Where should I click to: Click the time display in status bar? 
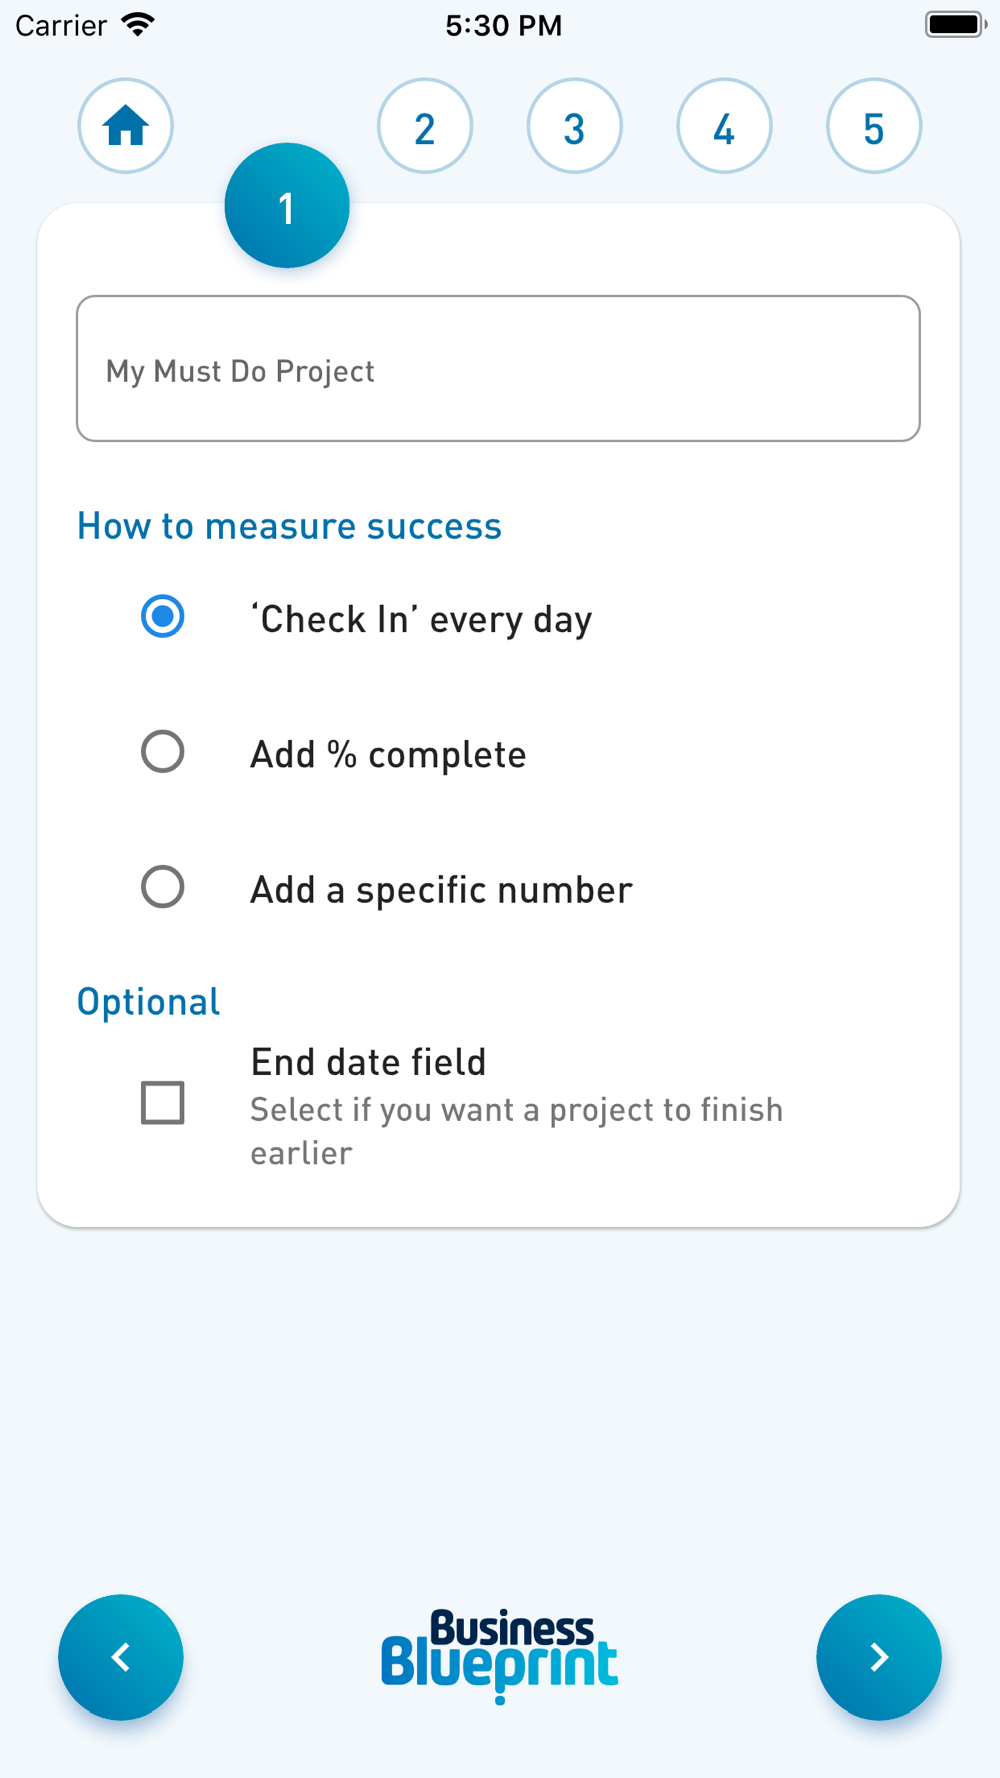click(503, 25)
